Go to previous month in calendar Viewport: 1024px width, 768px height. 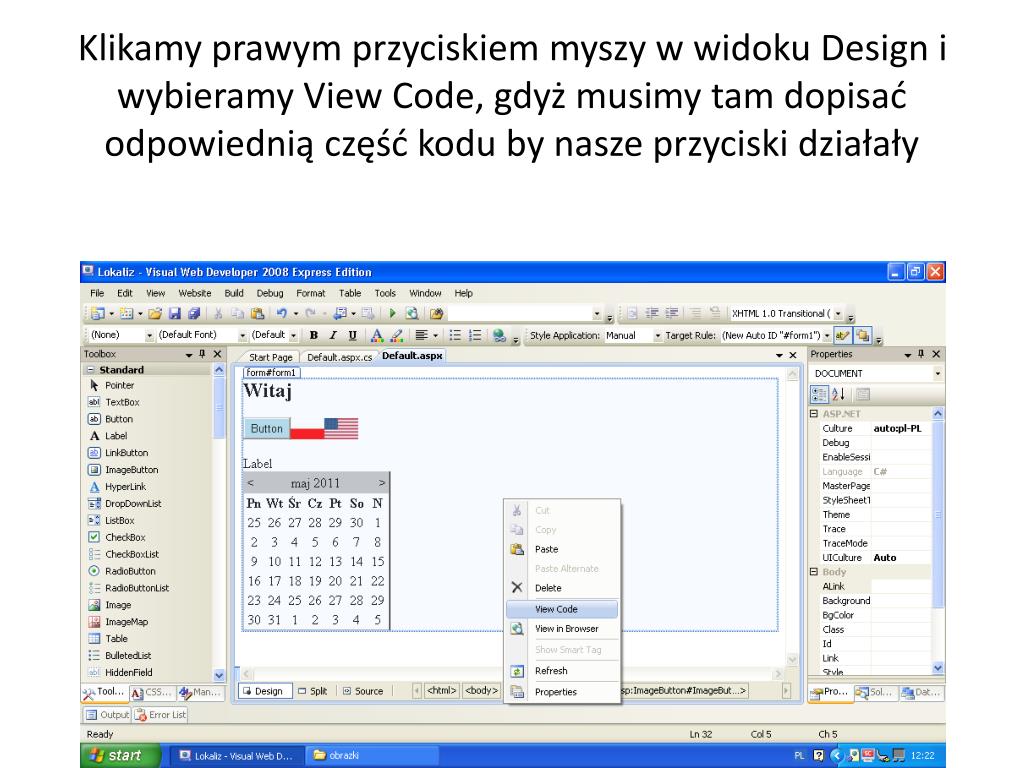tap(251, 483)
